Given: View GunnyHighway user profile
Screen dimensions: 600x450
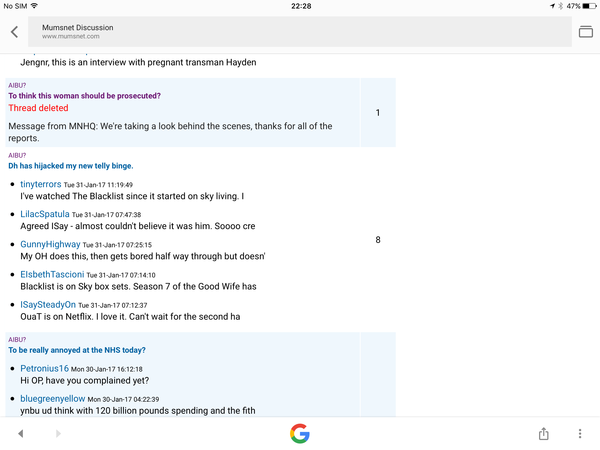Looking at the screenshot, I should point(50,244).
